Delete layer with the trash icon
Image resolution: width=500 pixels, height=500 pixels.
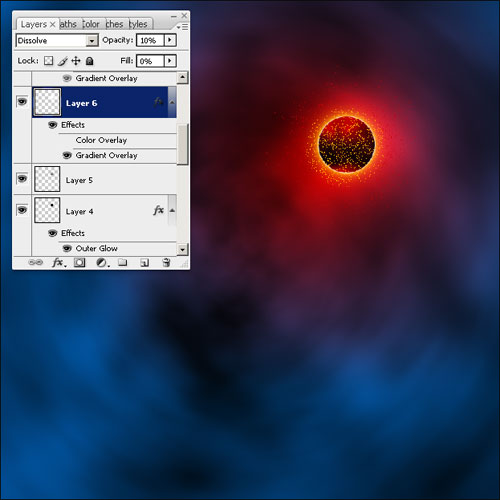(x=166, y=263)
